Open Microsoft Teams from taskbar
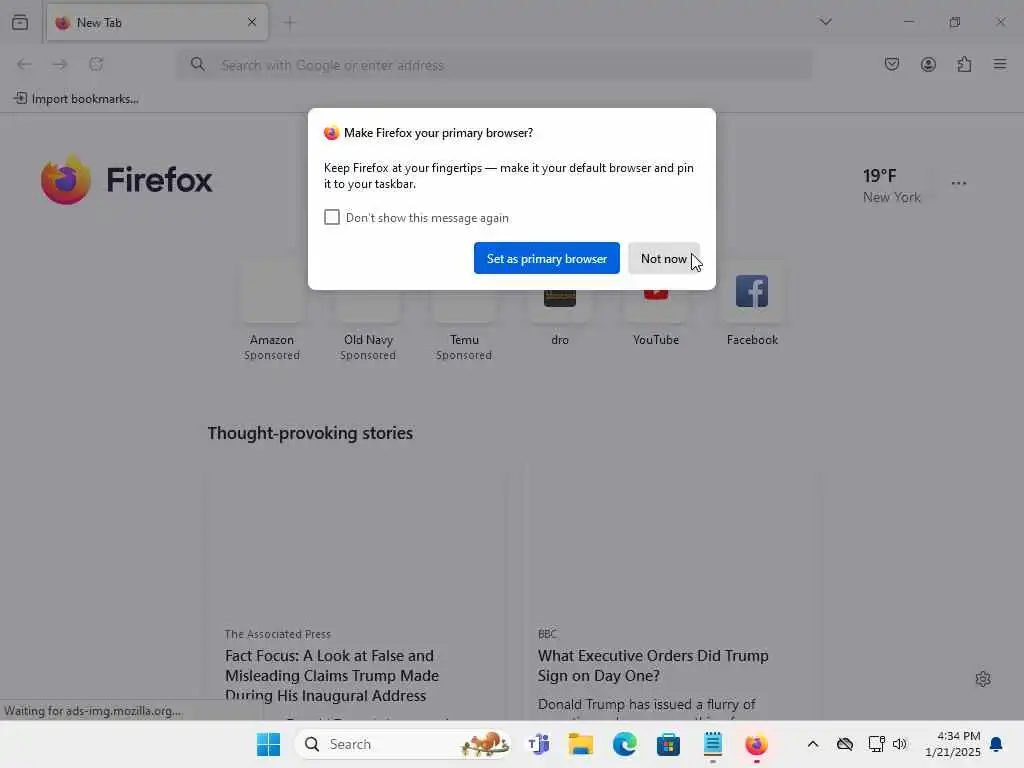Image resolution: width=1024 pixels, height=768 pixels. [x=538, y=744]
